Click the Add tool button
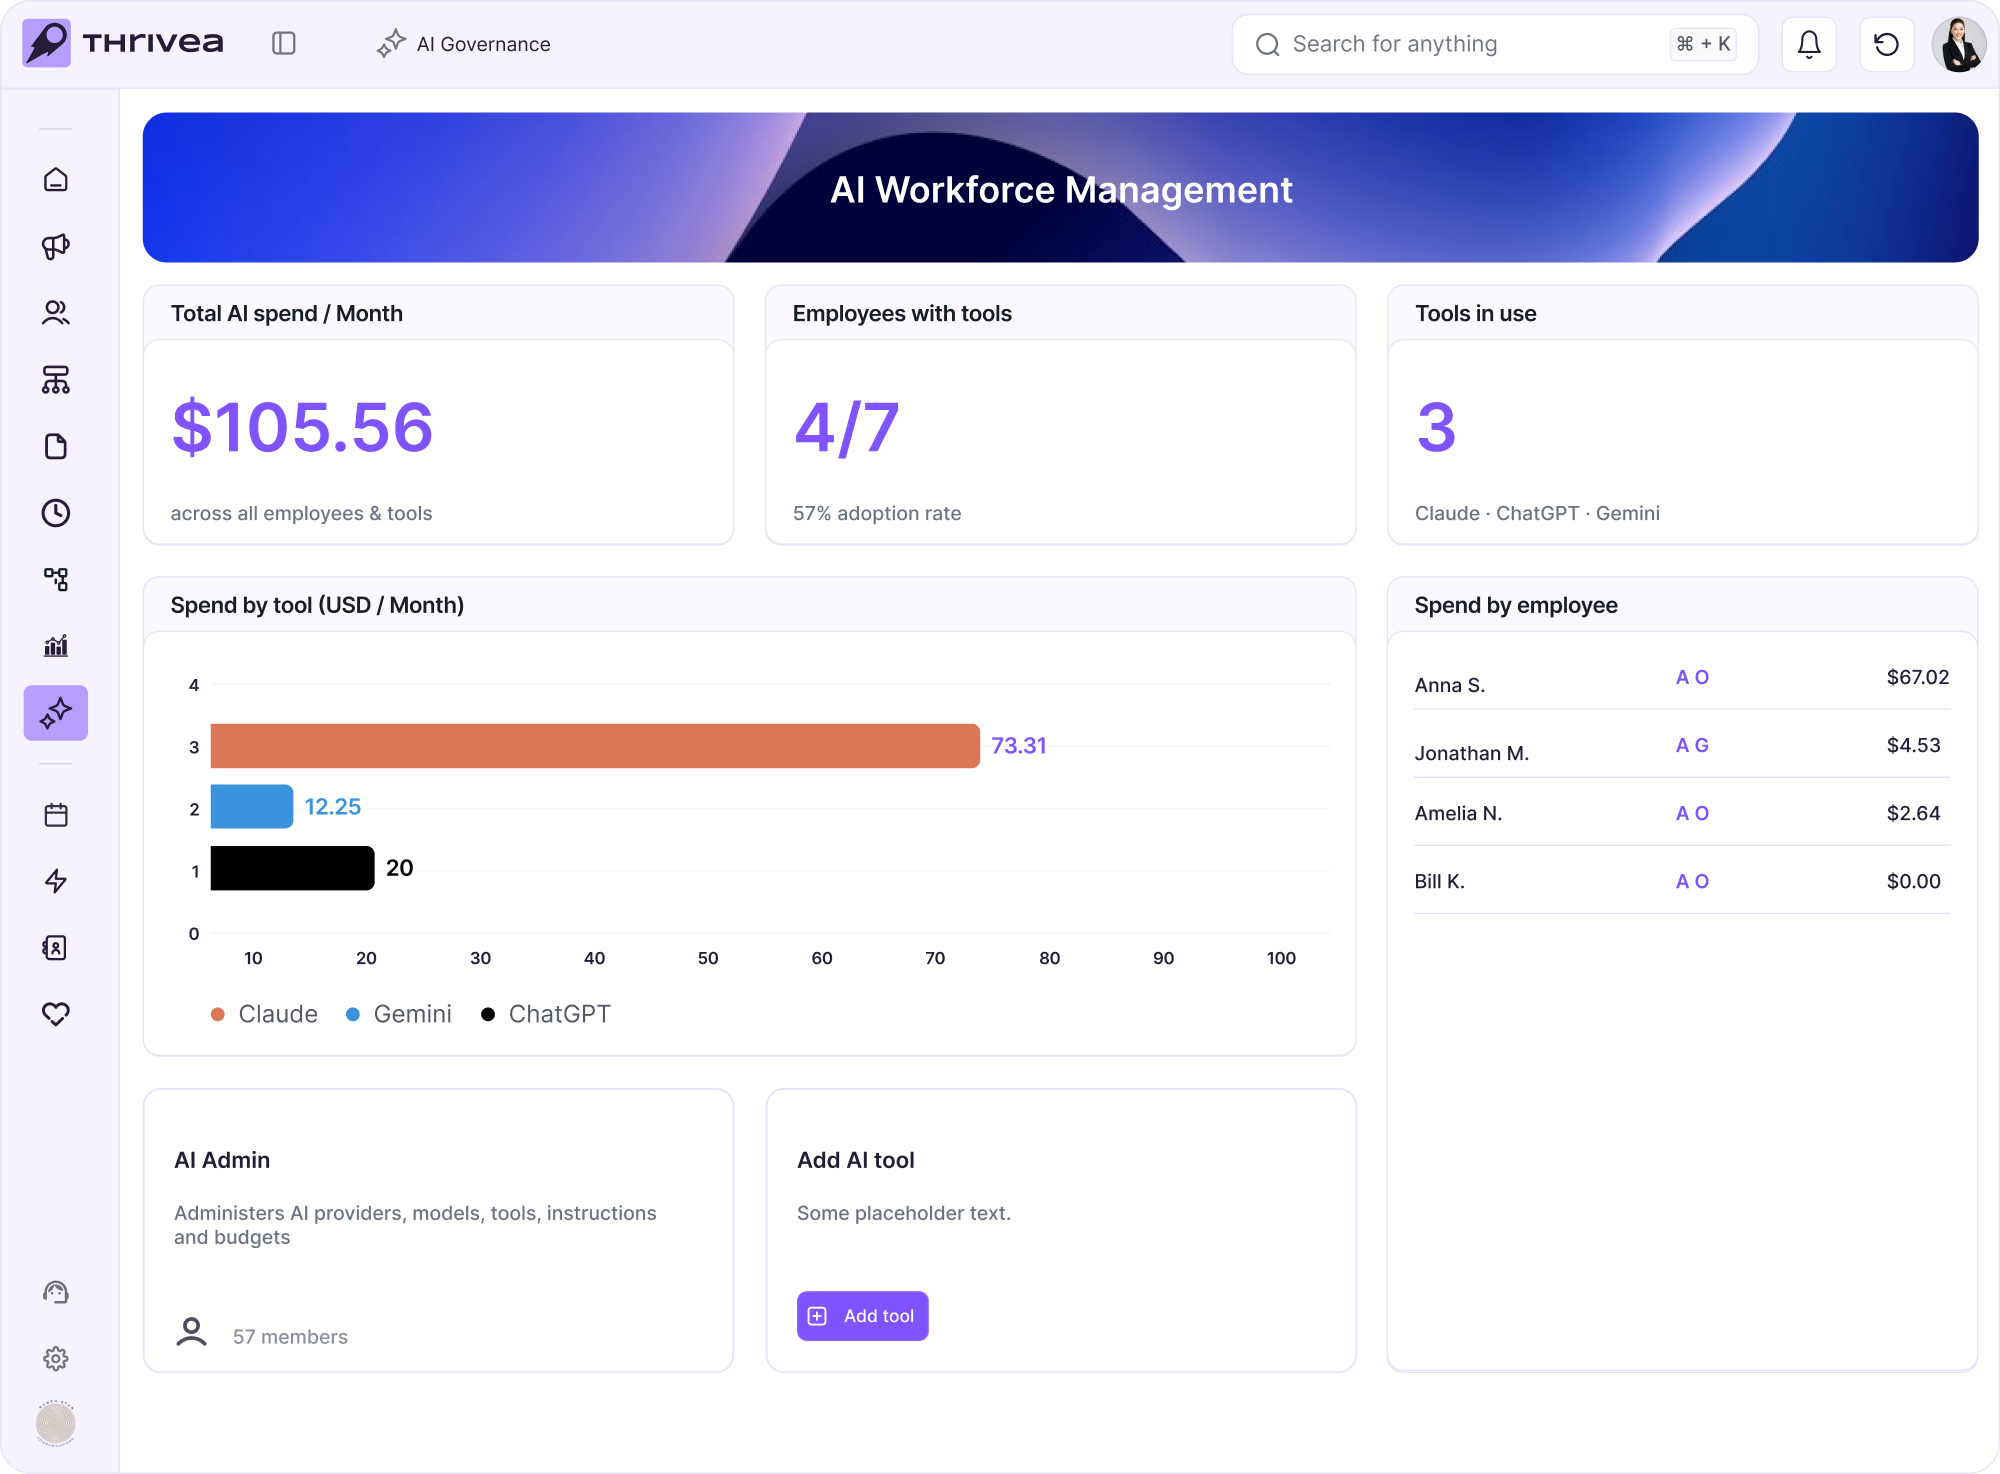Screen dimensions: 2000x1474 [863, 1316]
